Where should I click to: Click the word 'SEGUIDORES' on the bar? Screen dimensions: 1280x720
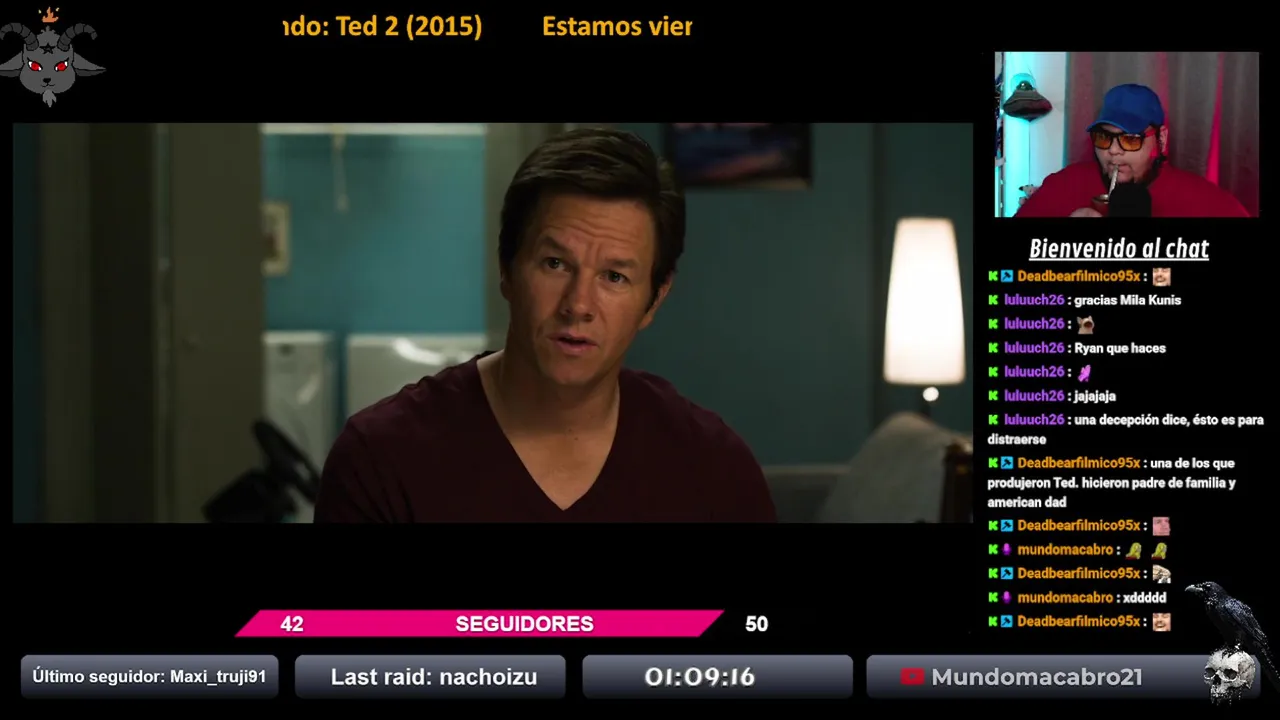[524, 624]
